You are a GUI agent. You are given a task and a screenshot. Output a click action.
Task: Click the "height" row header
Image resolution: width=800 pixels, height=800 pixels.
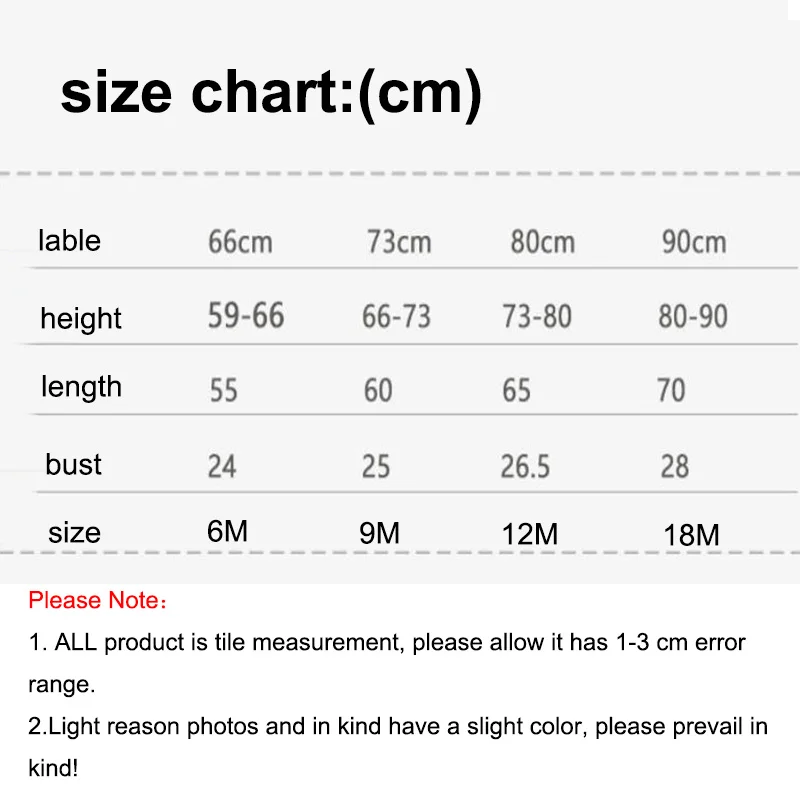coord(80,319)
